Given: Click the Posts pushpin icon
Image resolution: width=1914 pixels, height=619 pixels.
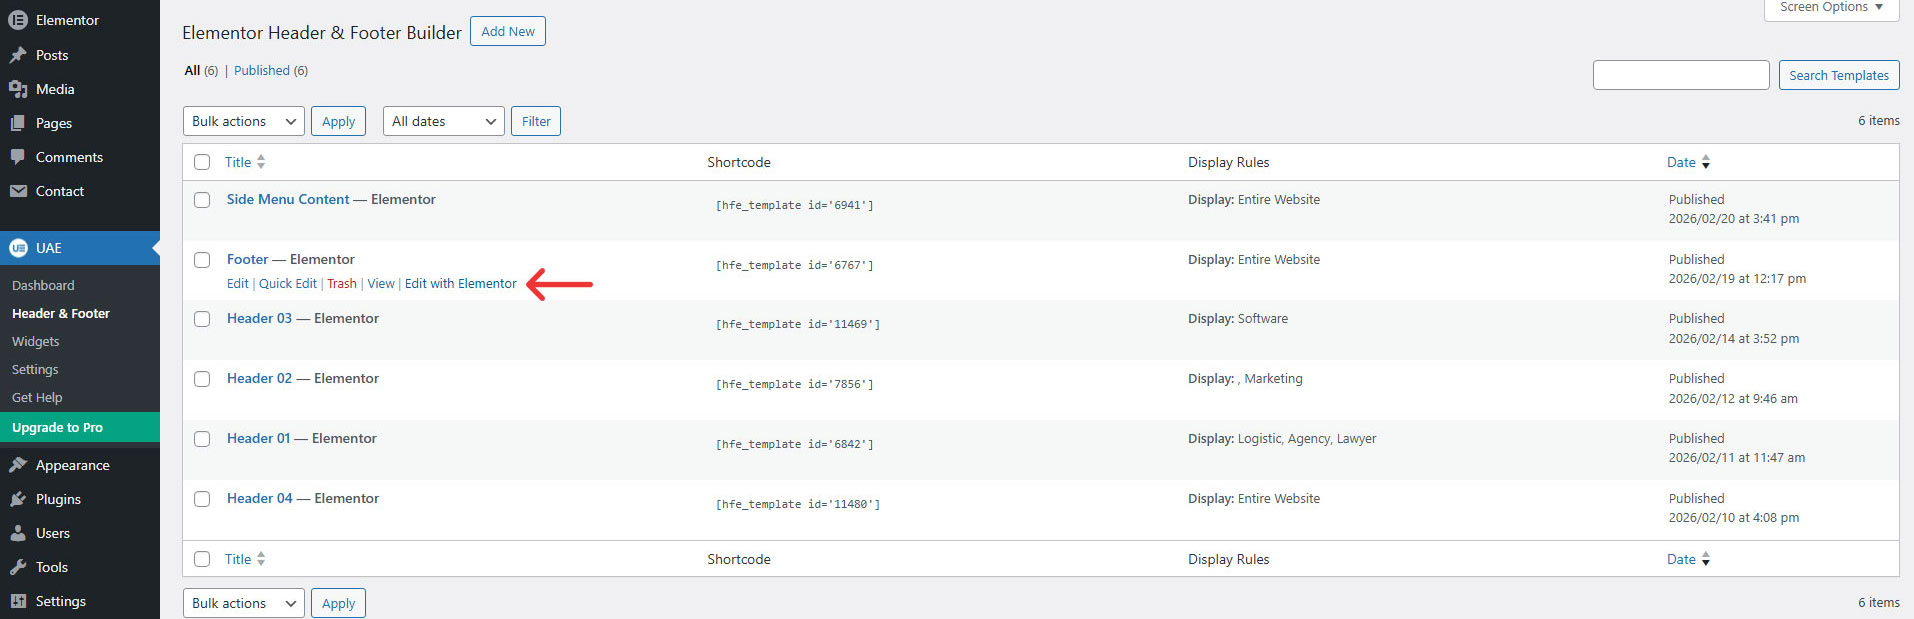Looking at the screenshot, I should click(x=18, y=55).
